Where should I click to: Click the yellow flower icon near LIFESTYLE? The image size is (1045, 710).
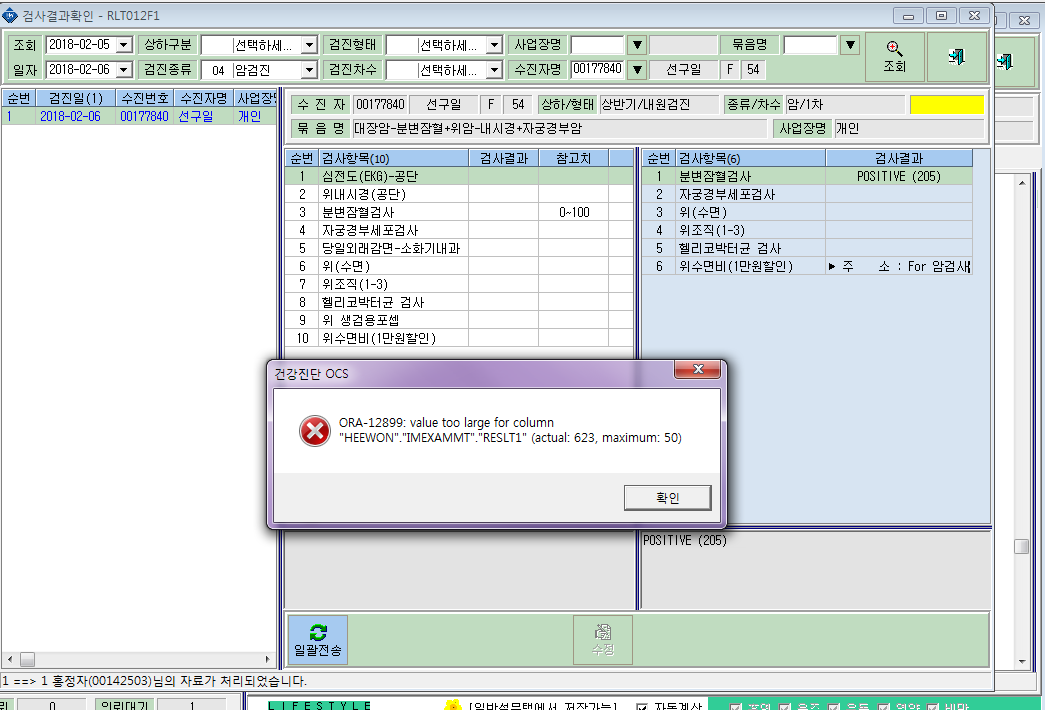pos(453,705)
